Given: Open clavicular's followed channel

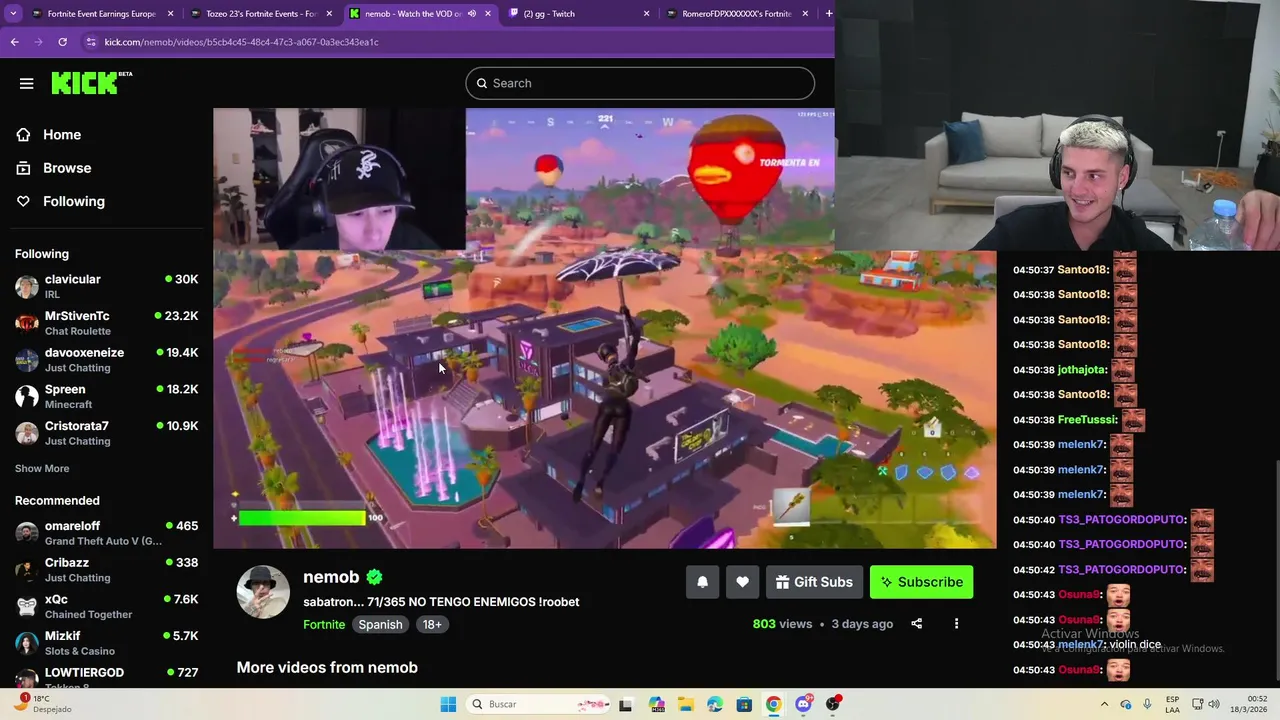Looking at the screenshot, I should click(x=106, y=286).
